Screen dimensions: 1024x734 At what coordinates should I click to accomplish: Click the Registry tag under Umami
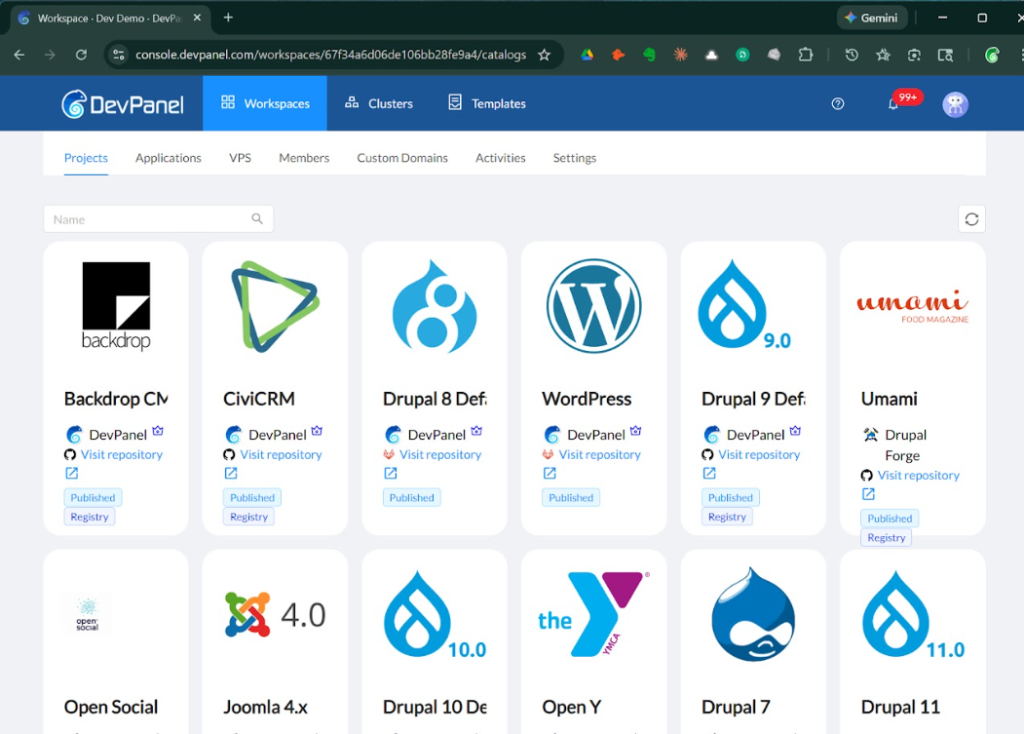click(x=885, y=537)
